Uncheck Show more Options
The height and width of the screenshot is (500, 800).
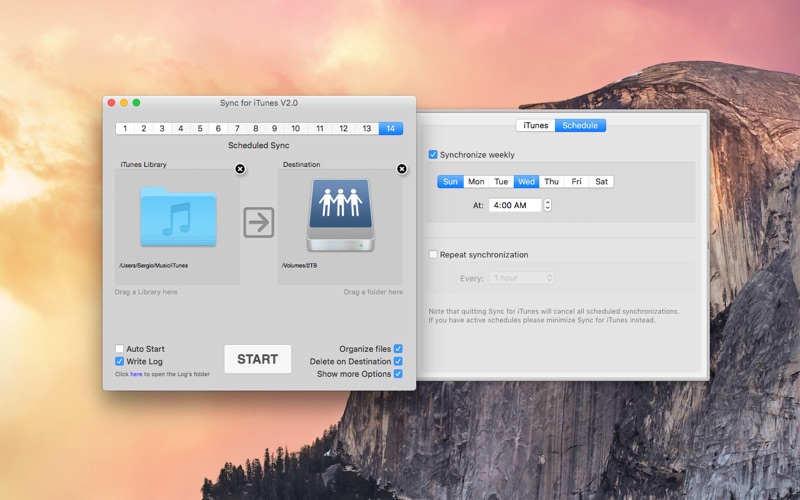[x=398, y=374]
